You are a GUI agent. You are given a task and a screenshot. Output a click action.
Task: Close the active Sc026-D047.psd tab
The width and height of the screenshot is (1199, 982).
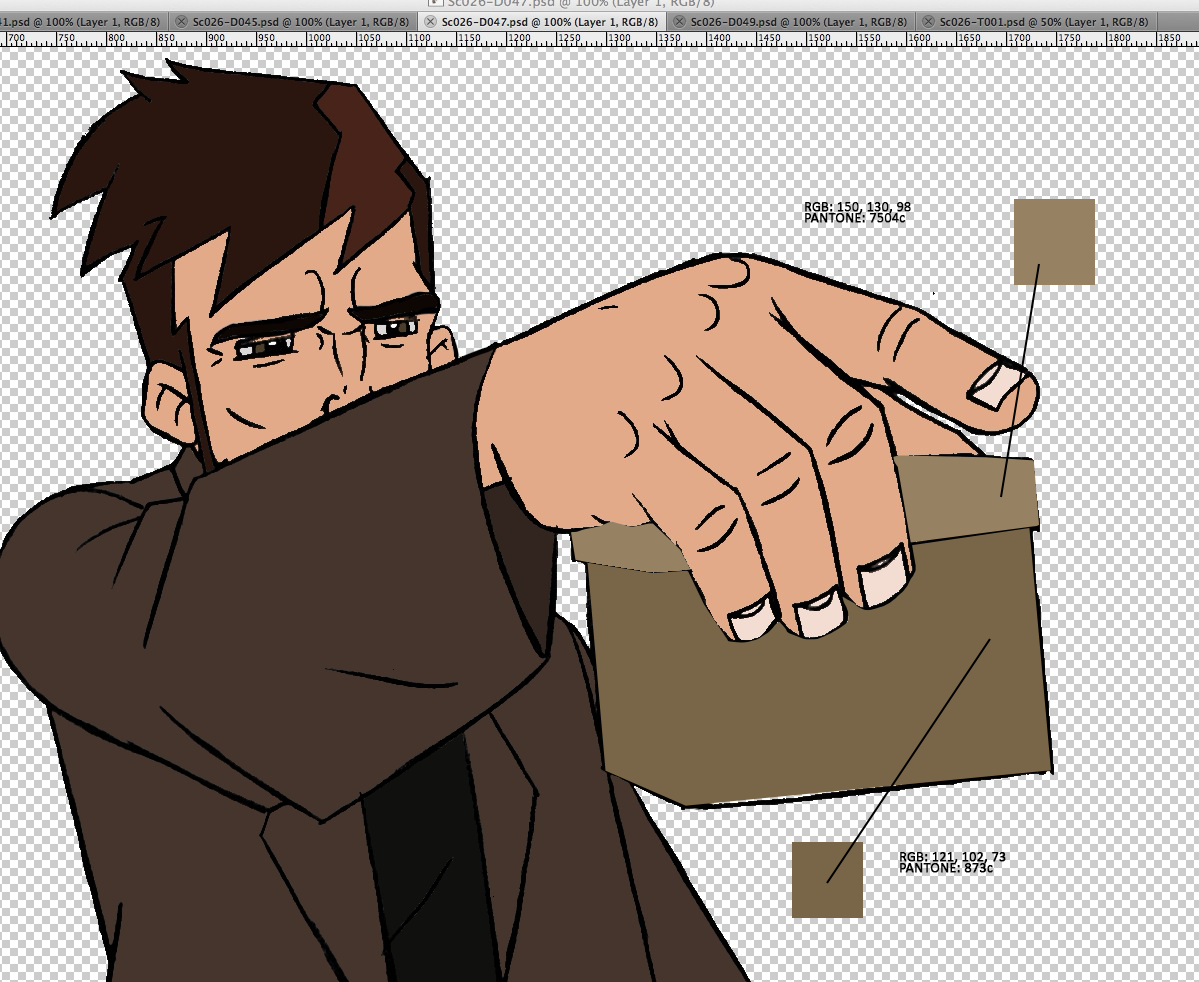[x=431, y=21]
